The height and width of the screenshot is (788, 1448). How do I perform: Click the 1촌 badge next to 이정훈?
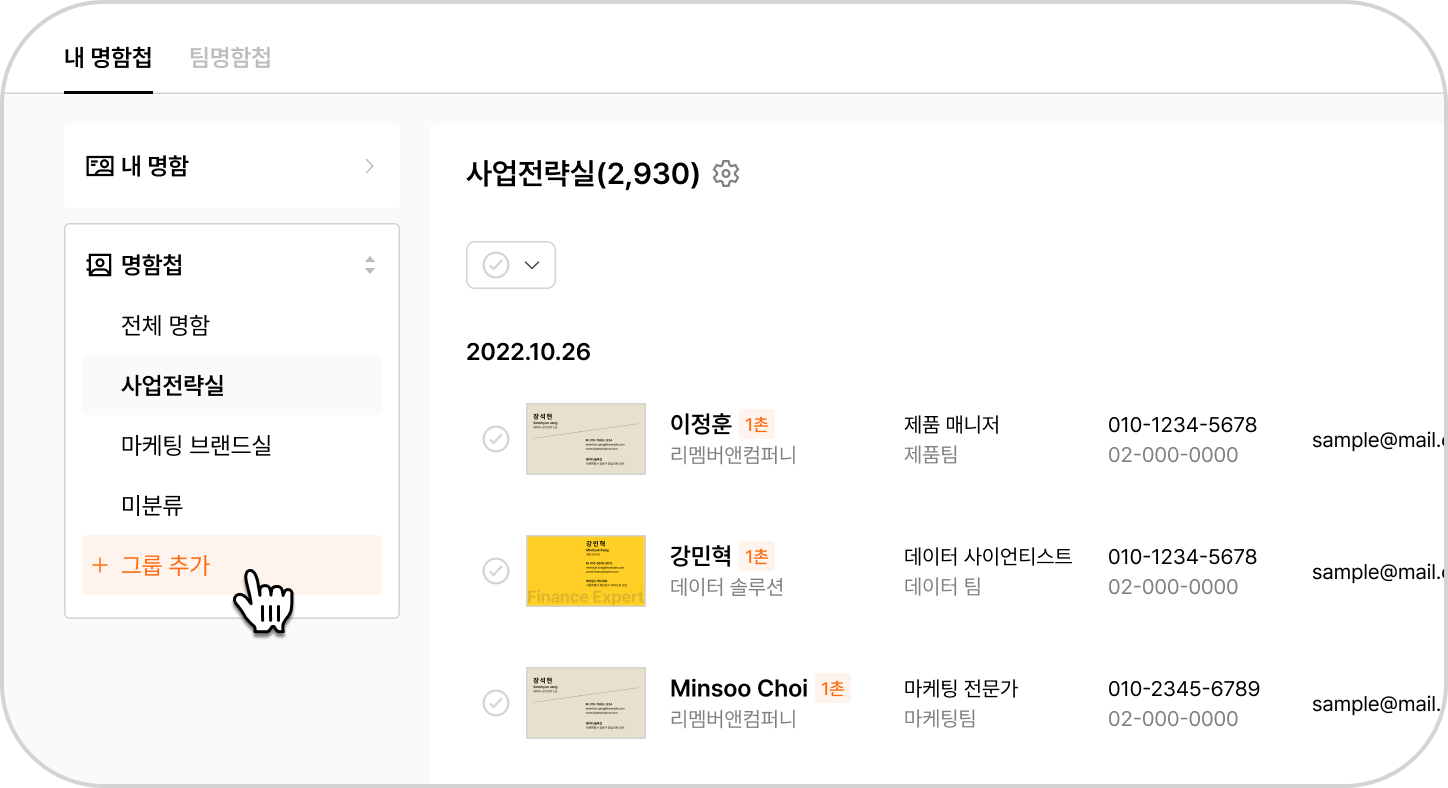757,424
